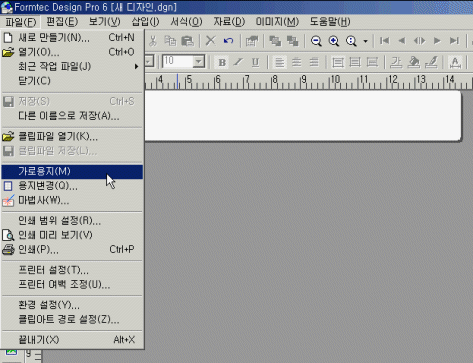
Task: Click the Delete X icon
Action: tap(210, 41)
